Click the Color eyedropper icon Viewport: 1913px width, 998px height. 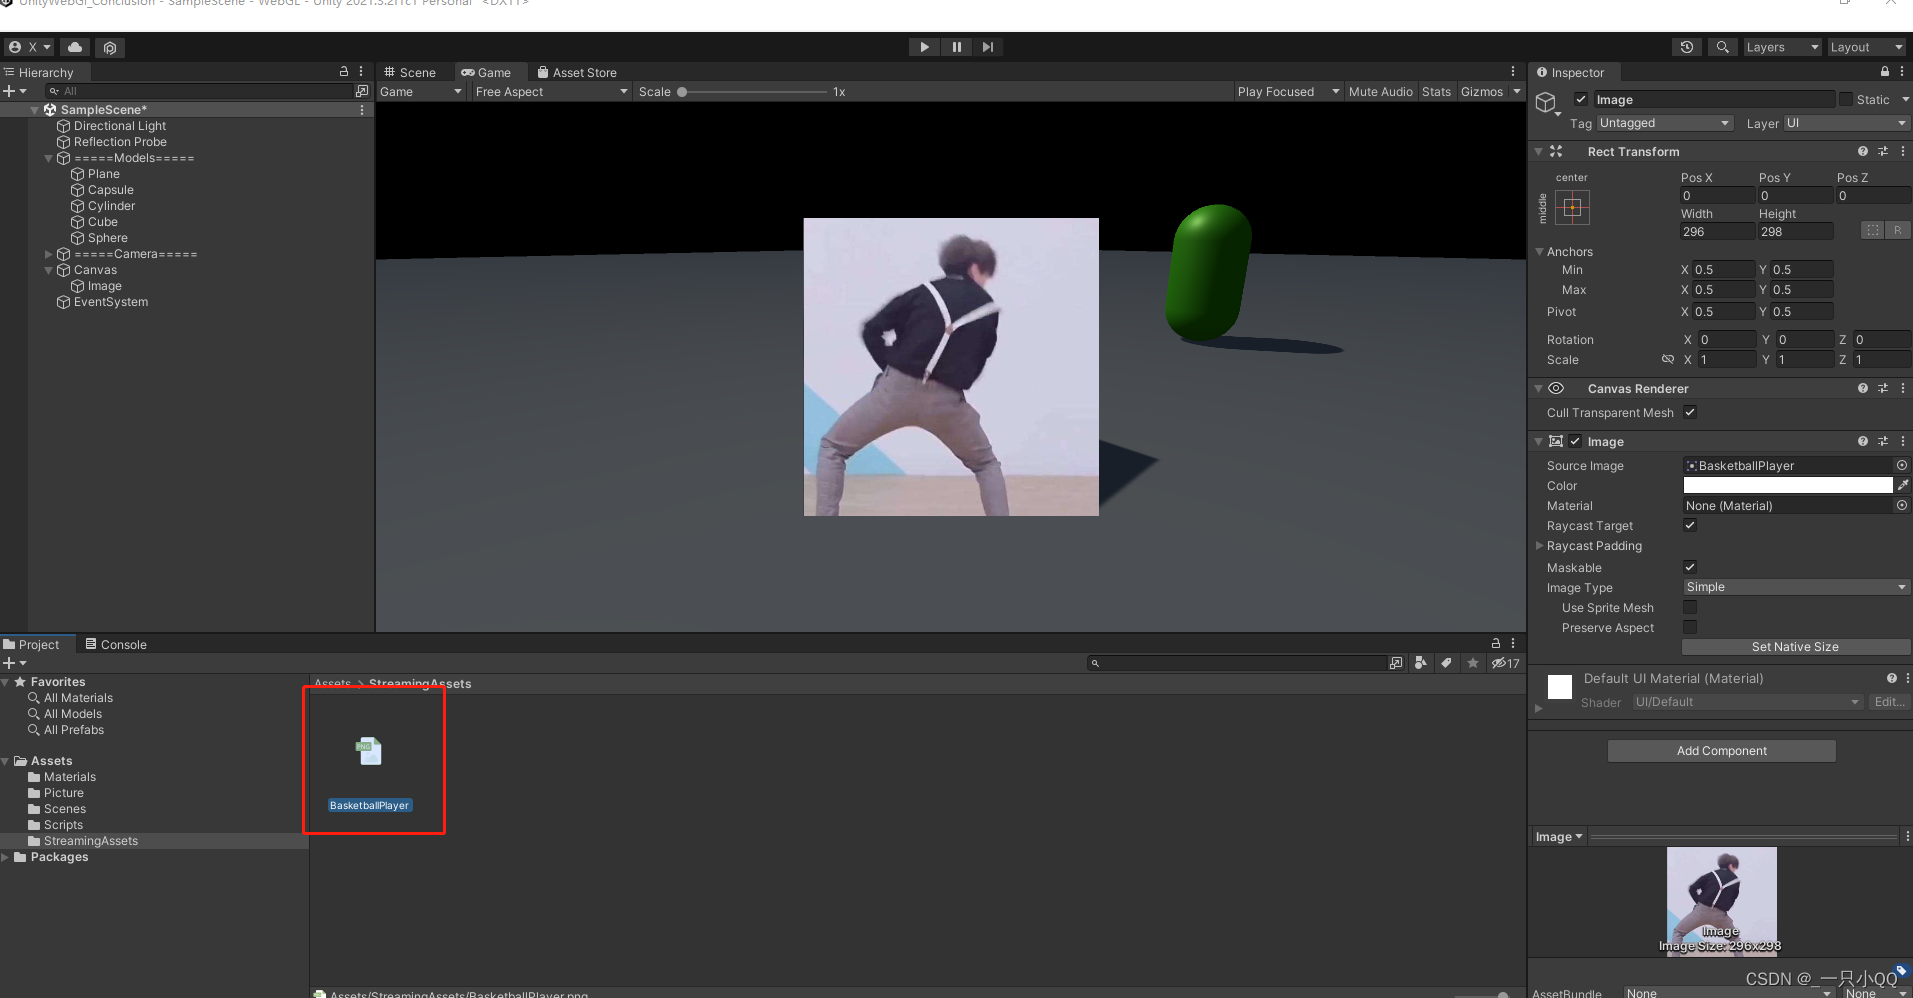1903,485
